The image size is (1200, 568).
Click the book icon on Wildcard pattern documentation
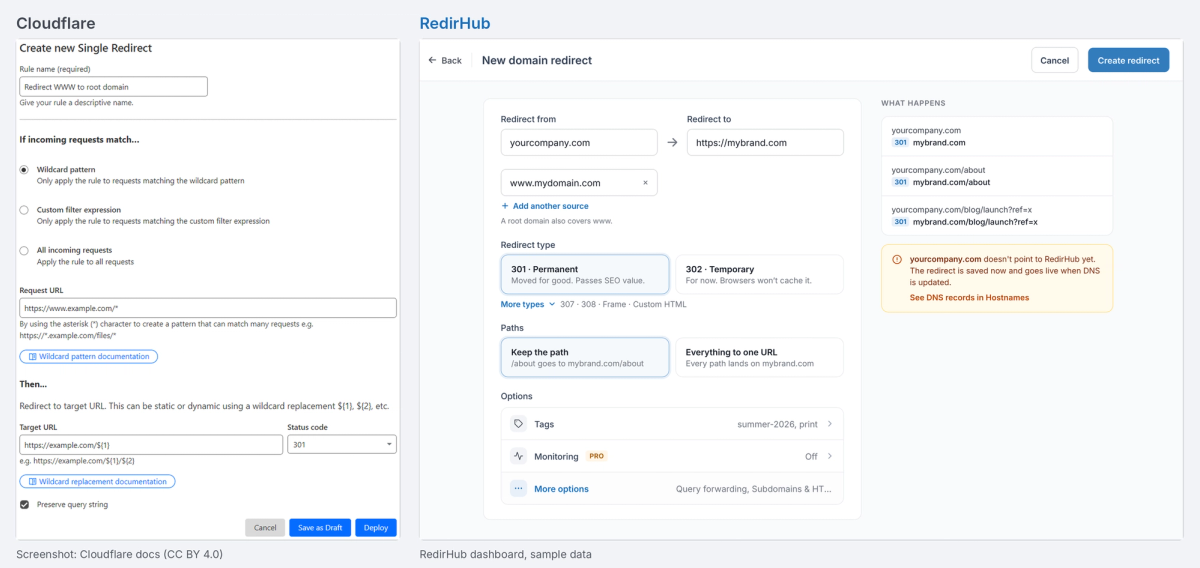33,357
